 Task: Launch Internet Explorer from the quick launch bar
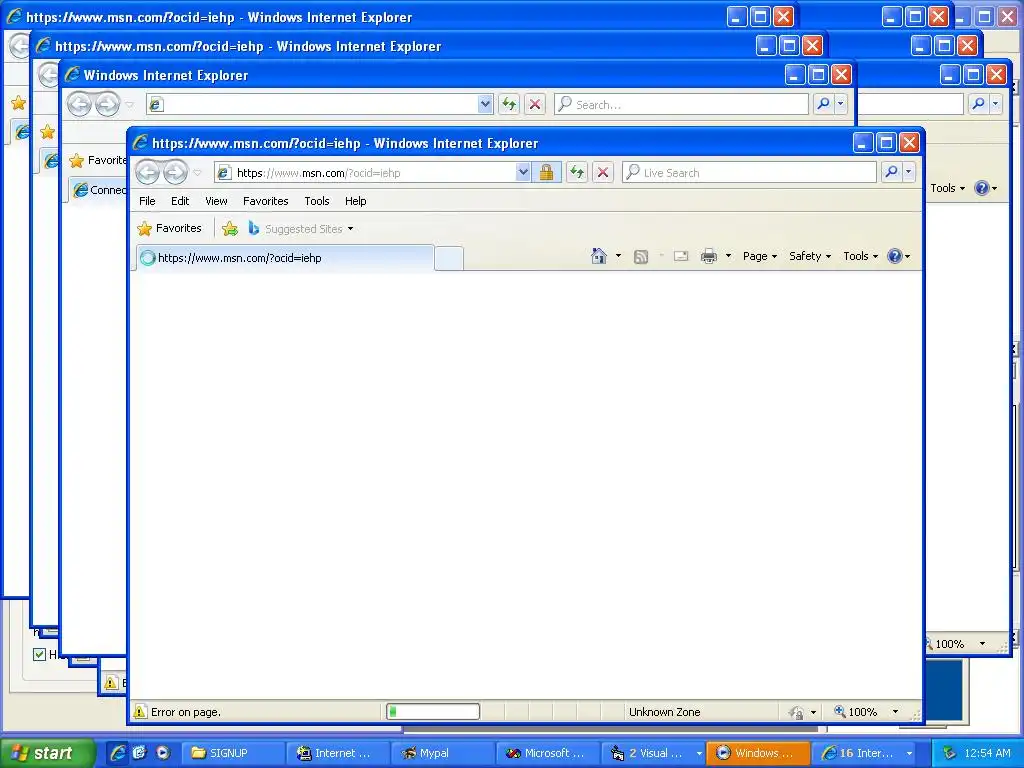tap(117, 753)
